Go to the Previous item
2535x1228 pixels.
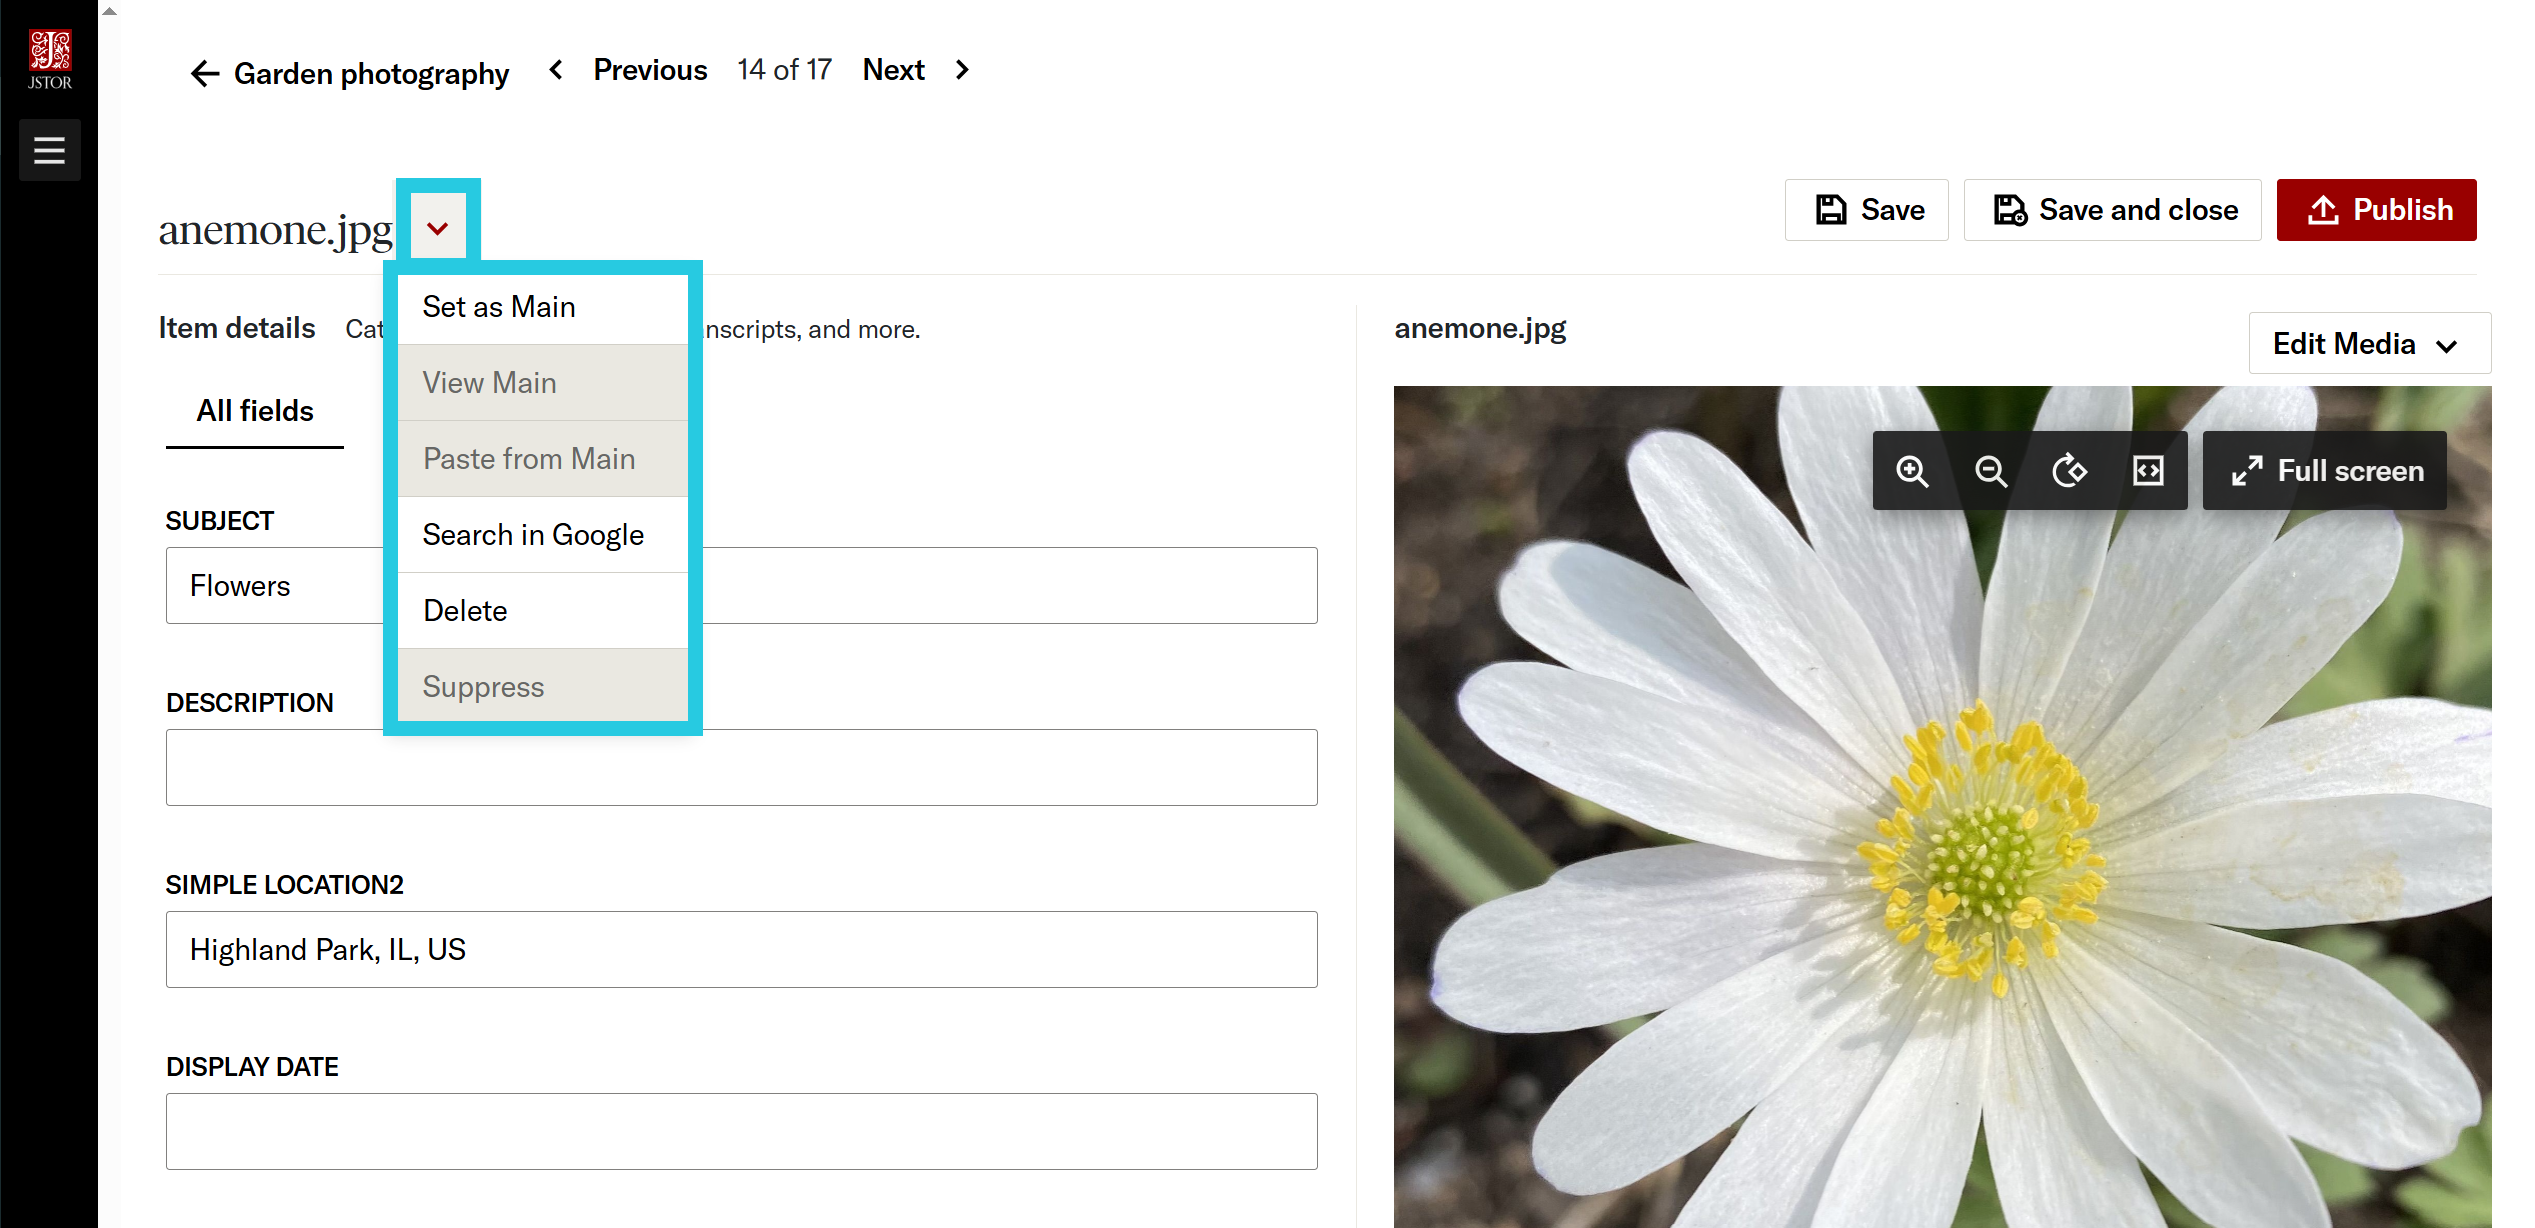pos(650,70)
